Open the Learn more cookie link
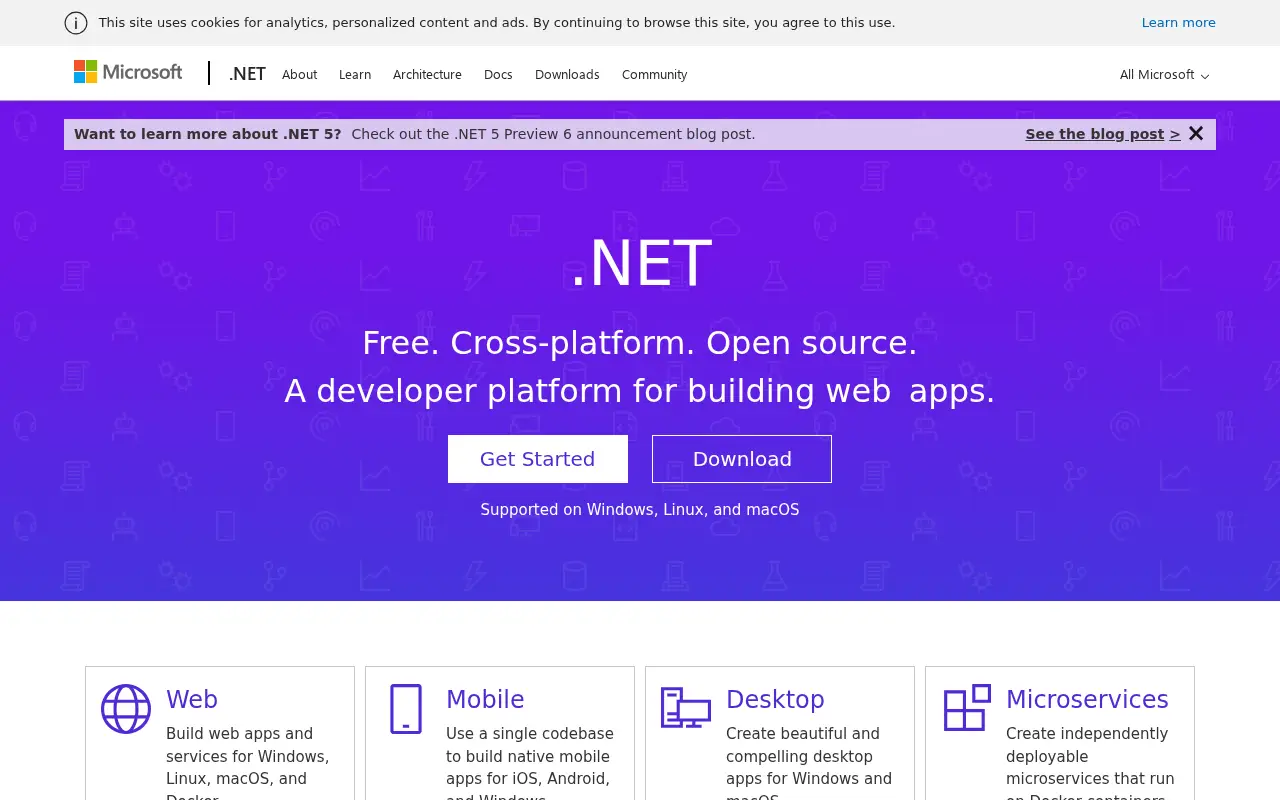This screenshot has height=800, width=1280. coord(1178,23)
